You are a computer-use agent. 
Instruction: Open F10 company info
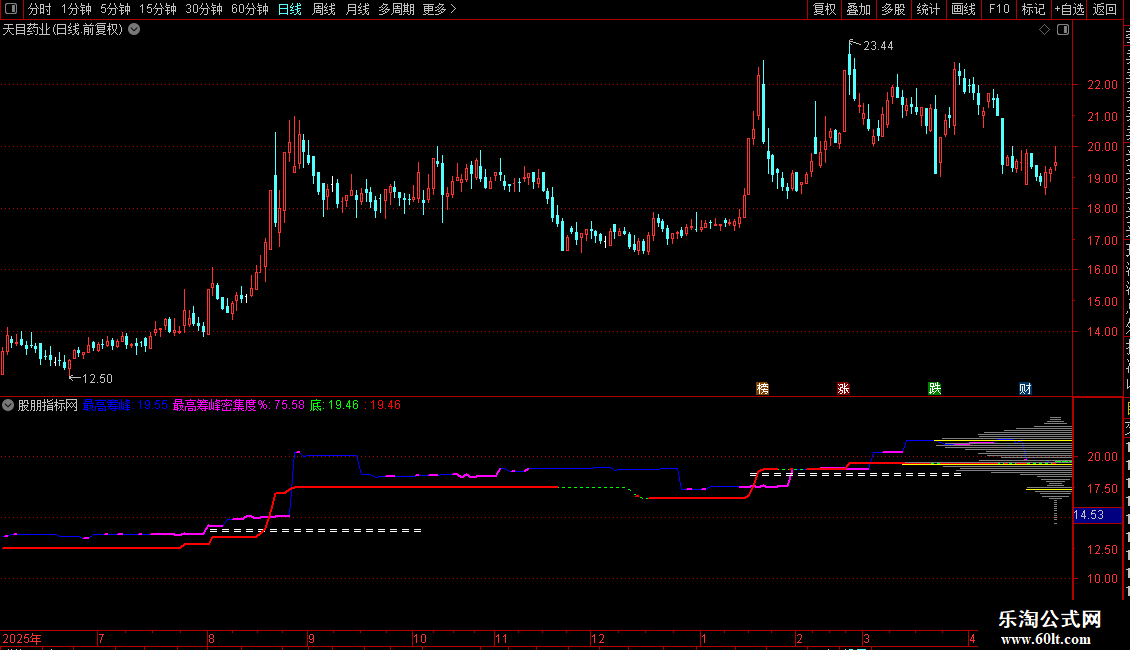999,9
